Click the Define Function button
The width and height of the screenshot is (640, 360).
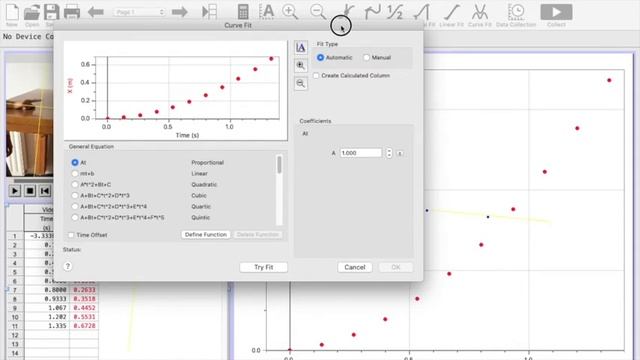(206, 235)
